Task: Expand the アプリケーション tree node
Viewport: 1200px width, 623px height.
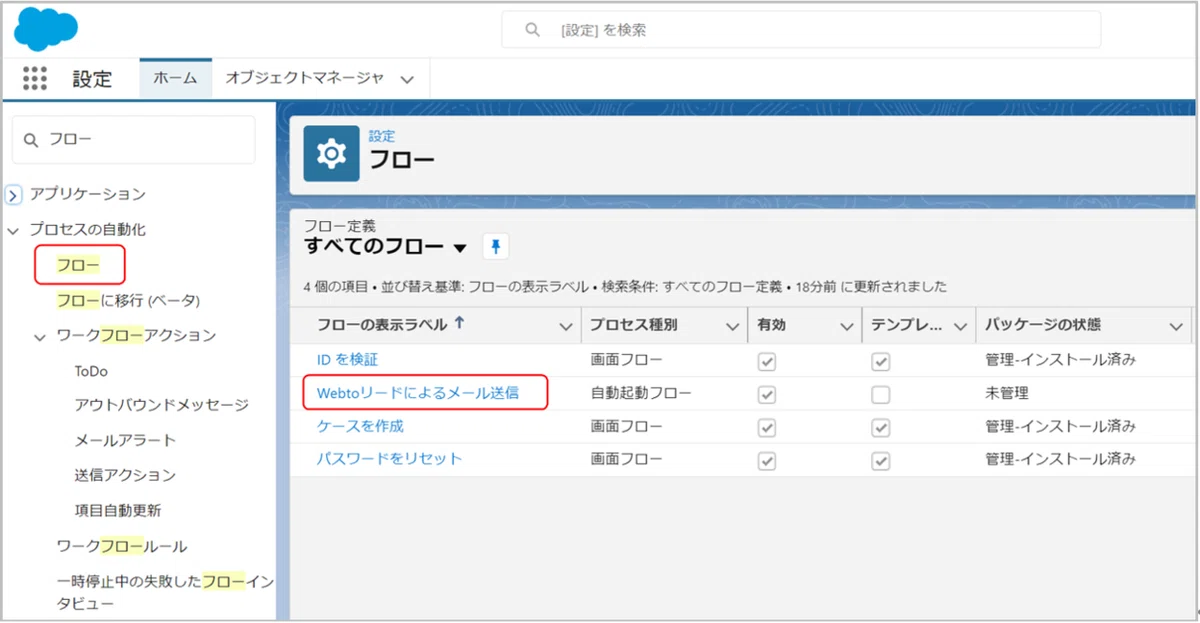Action: pyautogui.click(x=13, y=194)
